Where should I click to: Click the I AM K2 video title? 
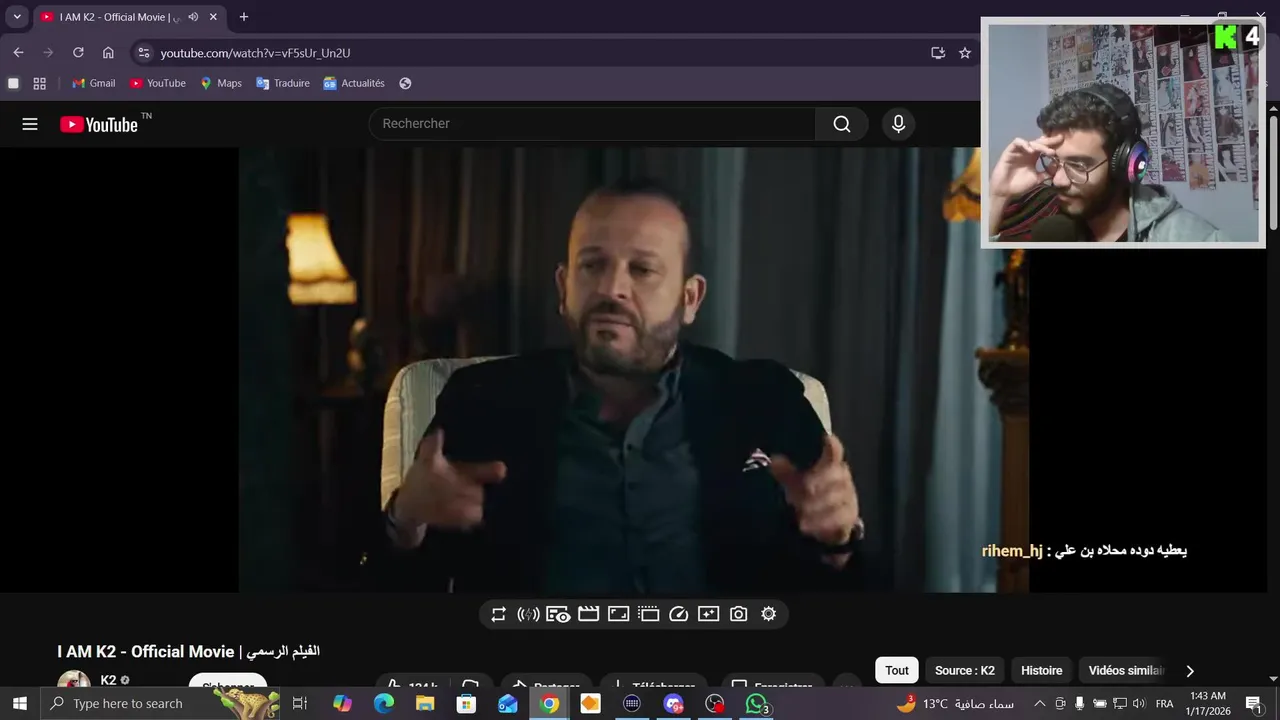[x=188, y=652]
